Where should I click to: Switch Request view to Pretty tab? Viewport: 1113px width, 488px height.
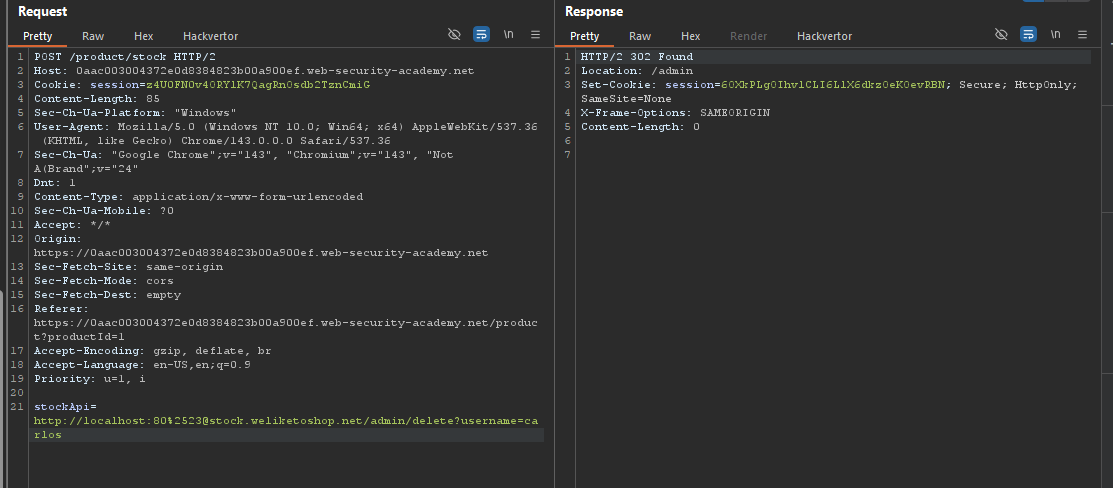point(38,36)
